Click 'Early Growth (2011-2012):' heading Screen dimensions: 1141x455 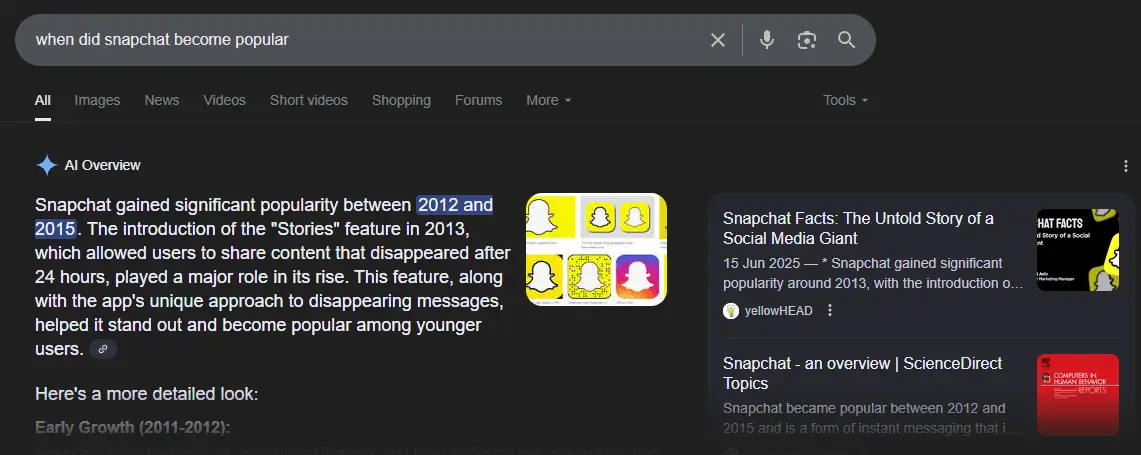132,427
